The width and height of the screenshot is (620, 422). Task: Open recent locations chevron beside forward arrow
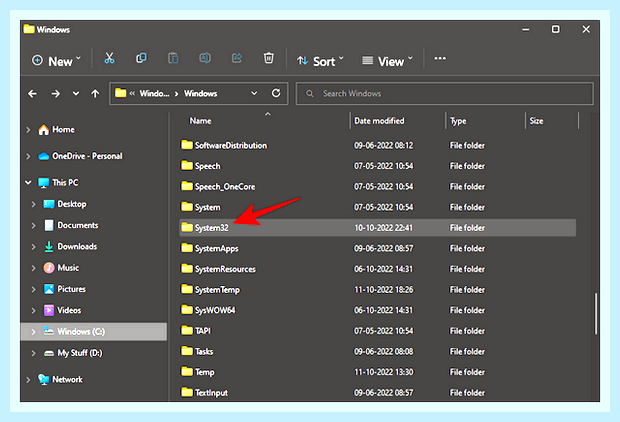coord(76,94)
